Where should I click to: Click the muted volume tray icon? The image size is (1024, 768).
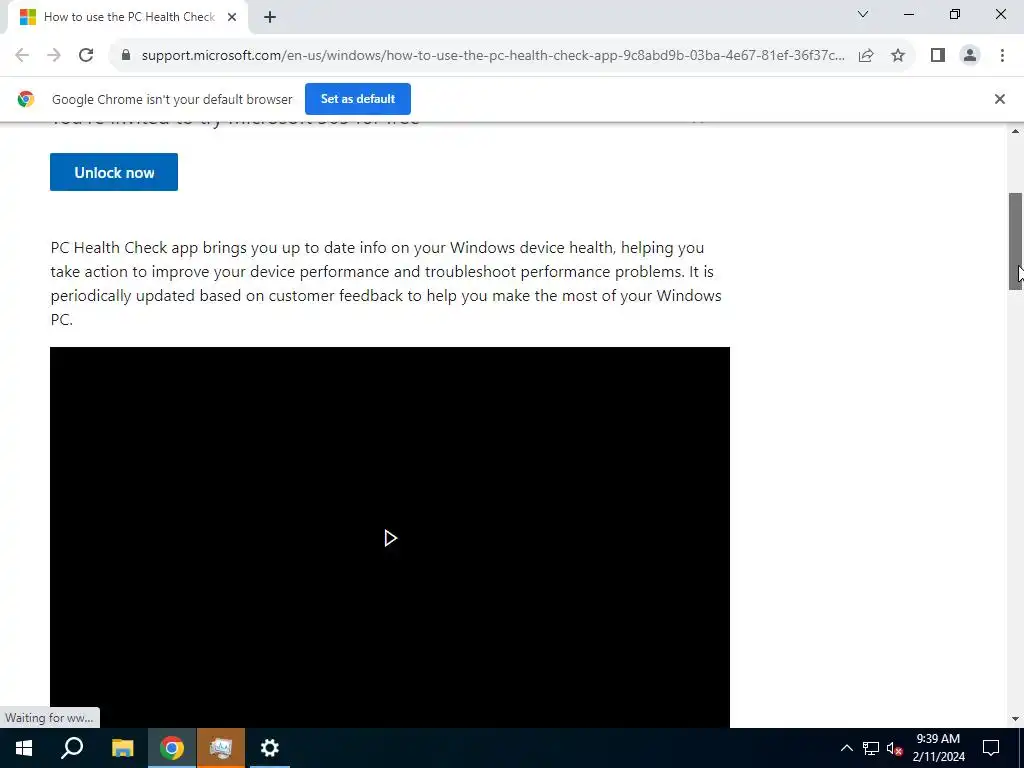895,748
